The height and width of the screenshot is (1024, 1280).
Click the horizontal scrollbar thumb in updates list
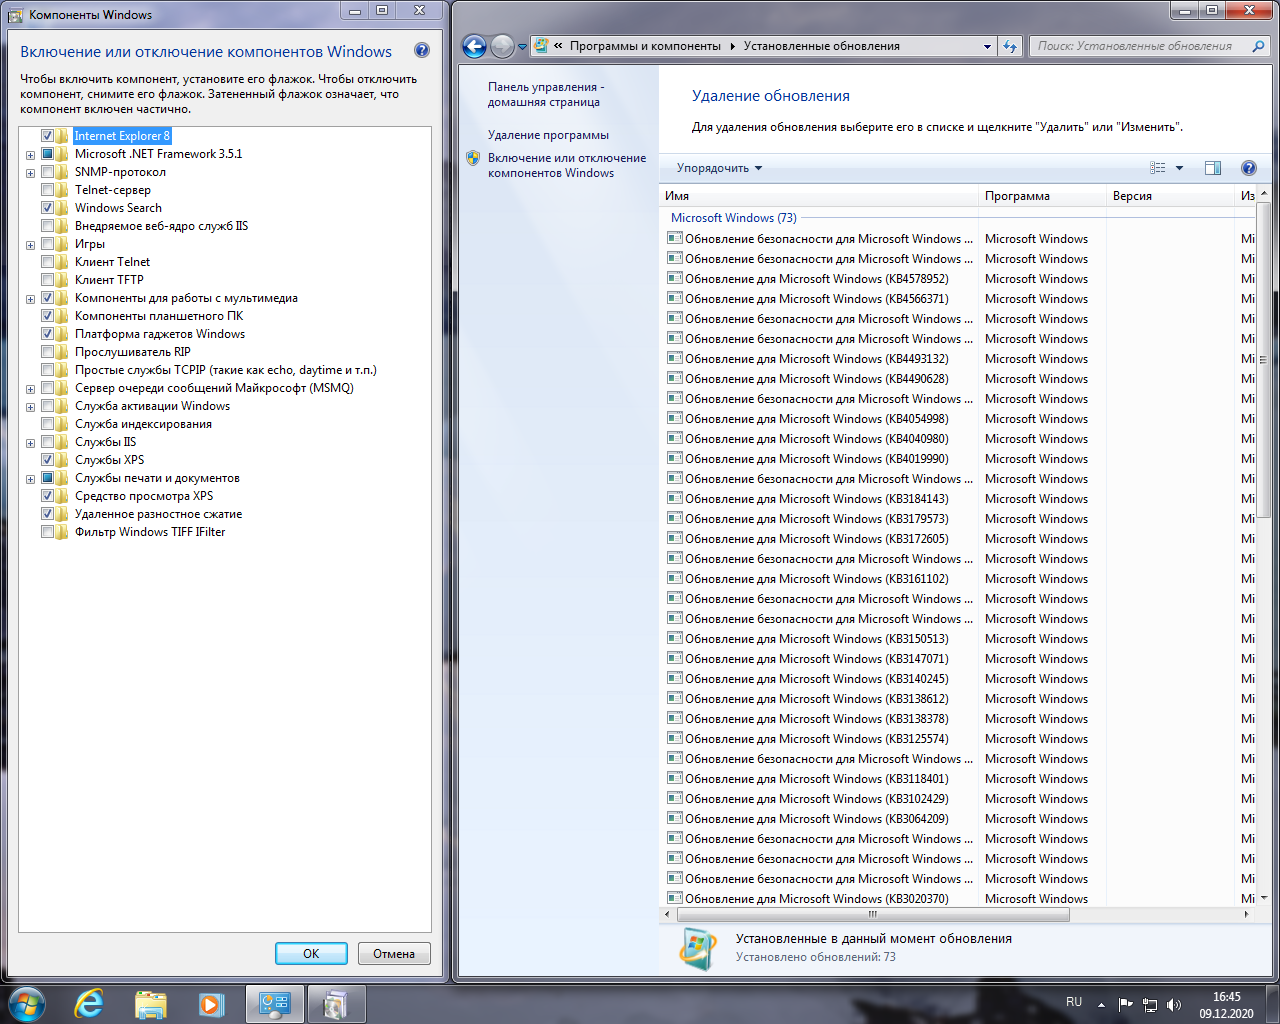click(x=872, y=914)
